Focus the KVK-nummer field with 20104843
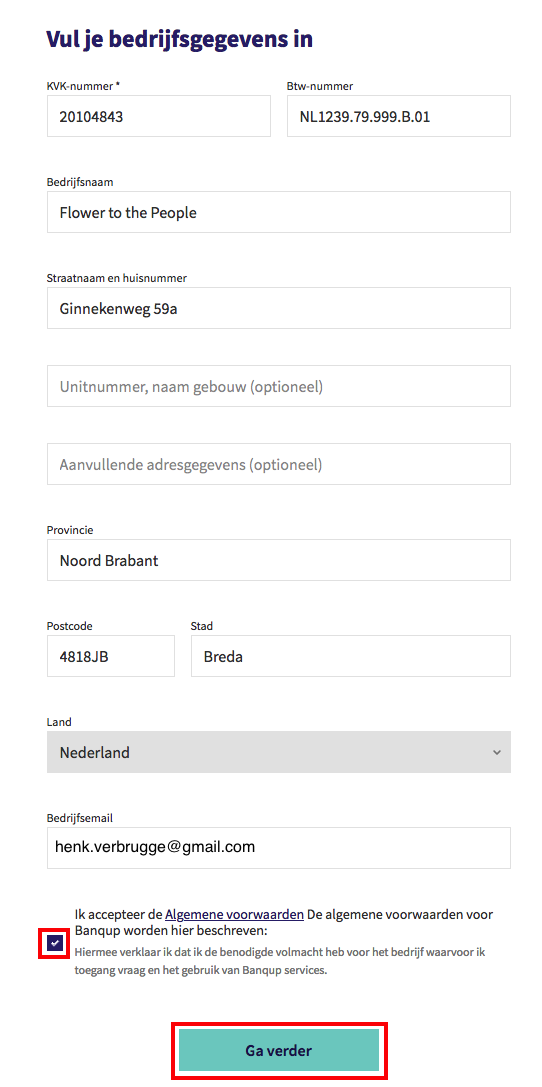542x1087 pixels. (159, 116)
